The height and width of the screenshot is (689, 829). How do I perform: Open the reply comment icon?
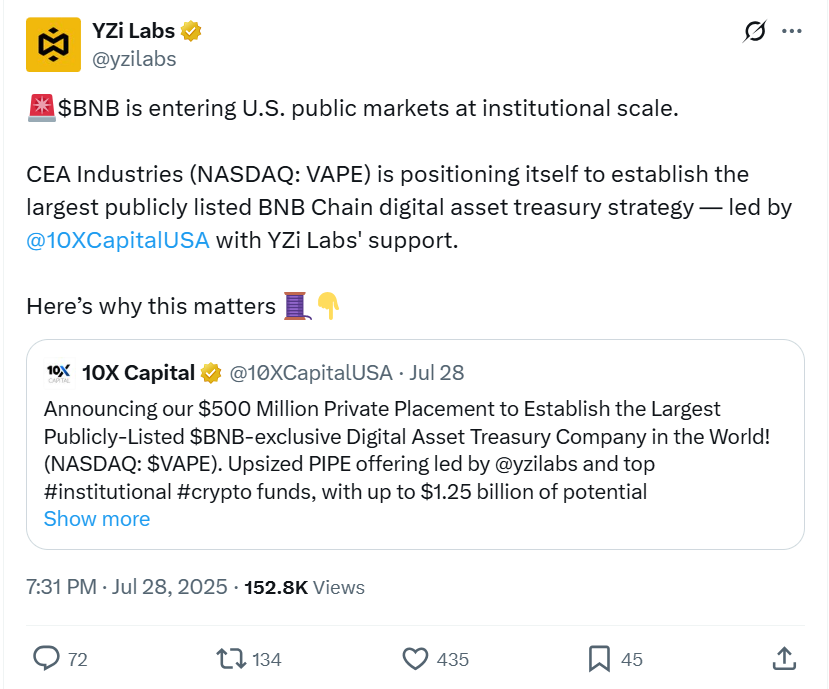click(x=48, y=659)
